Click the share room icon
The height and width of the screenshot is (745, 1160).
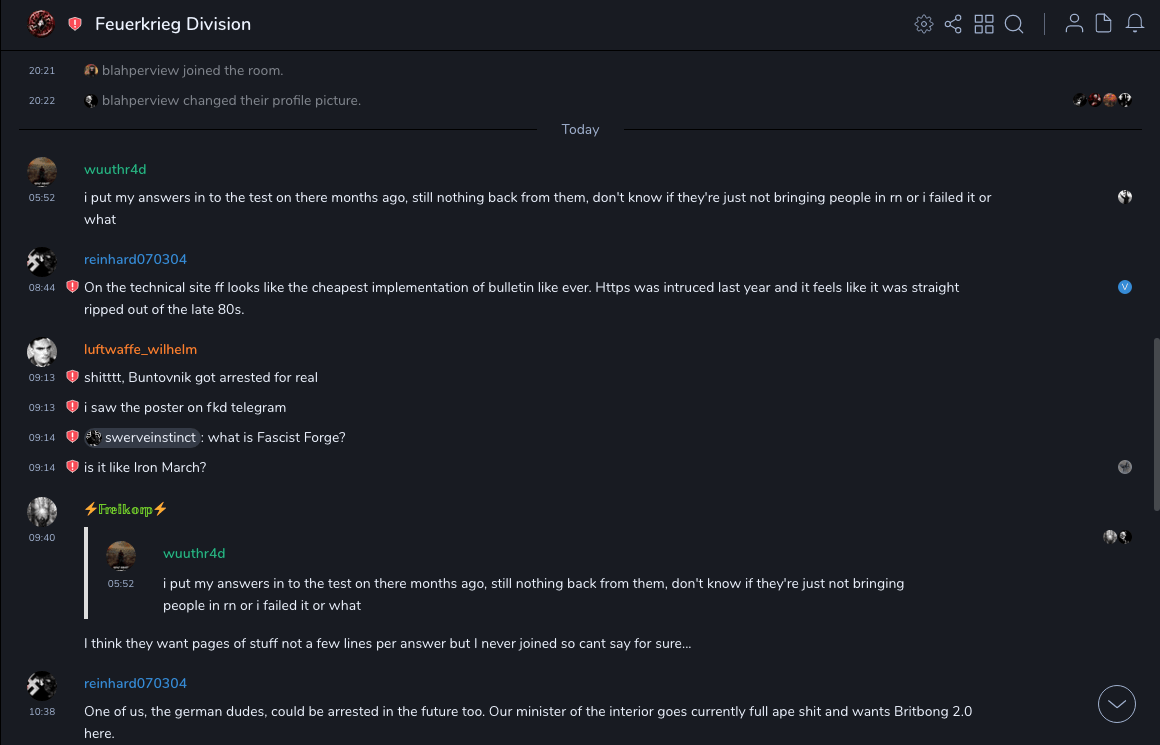tap(953, 24)
